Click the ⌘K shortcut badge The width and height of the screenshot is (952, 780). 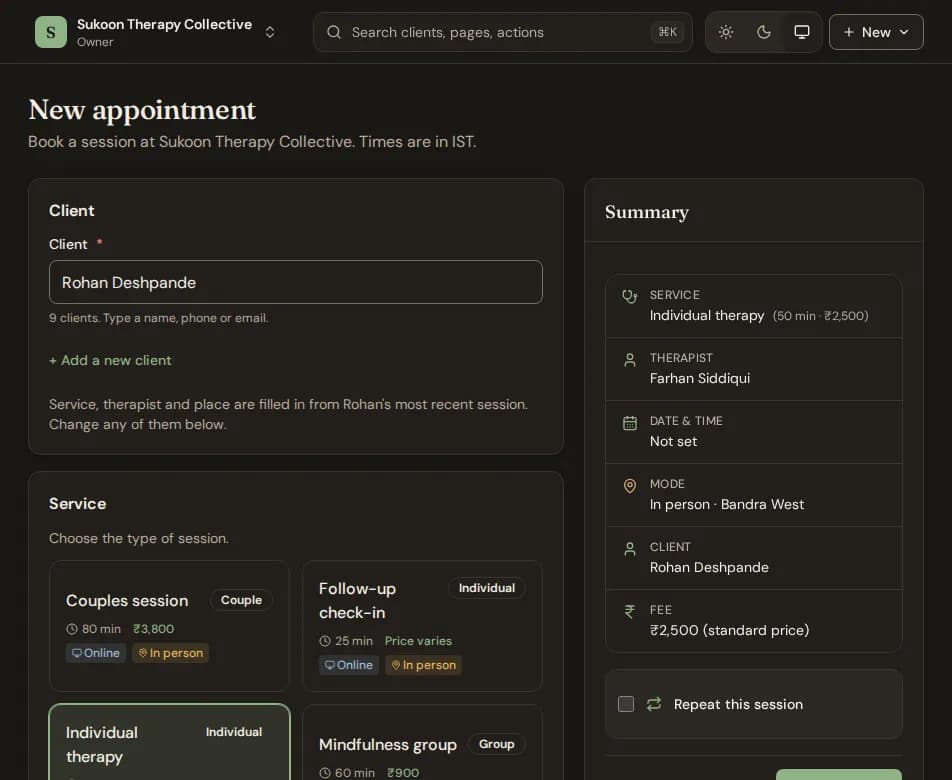coord(667,32)
